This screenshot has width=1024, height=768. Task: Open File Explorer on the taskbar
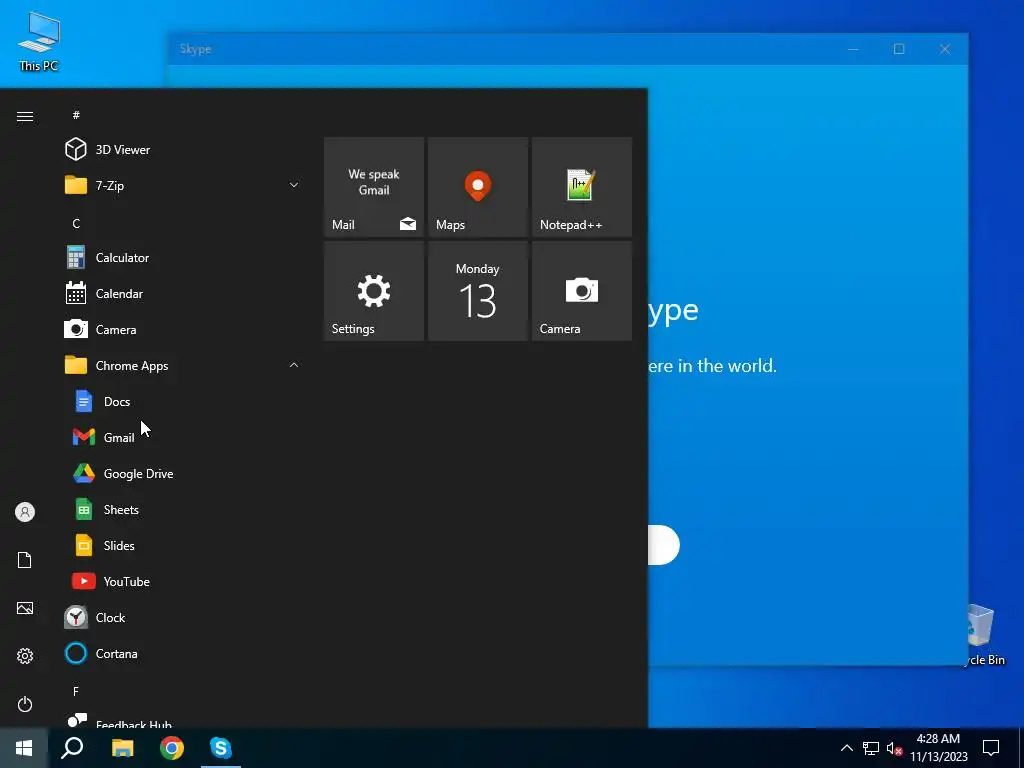[122, 748]
